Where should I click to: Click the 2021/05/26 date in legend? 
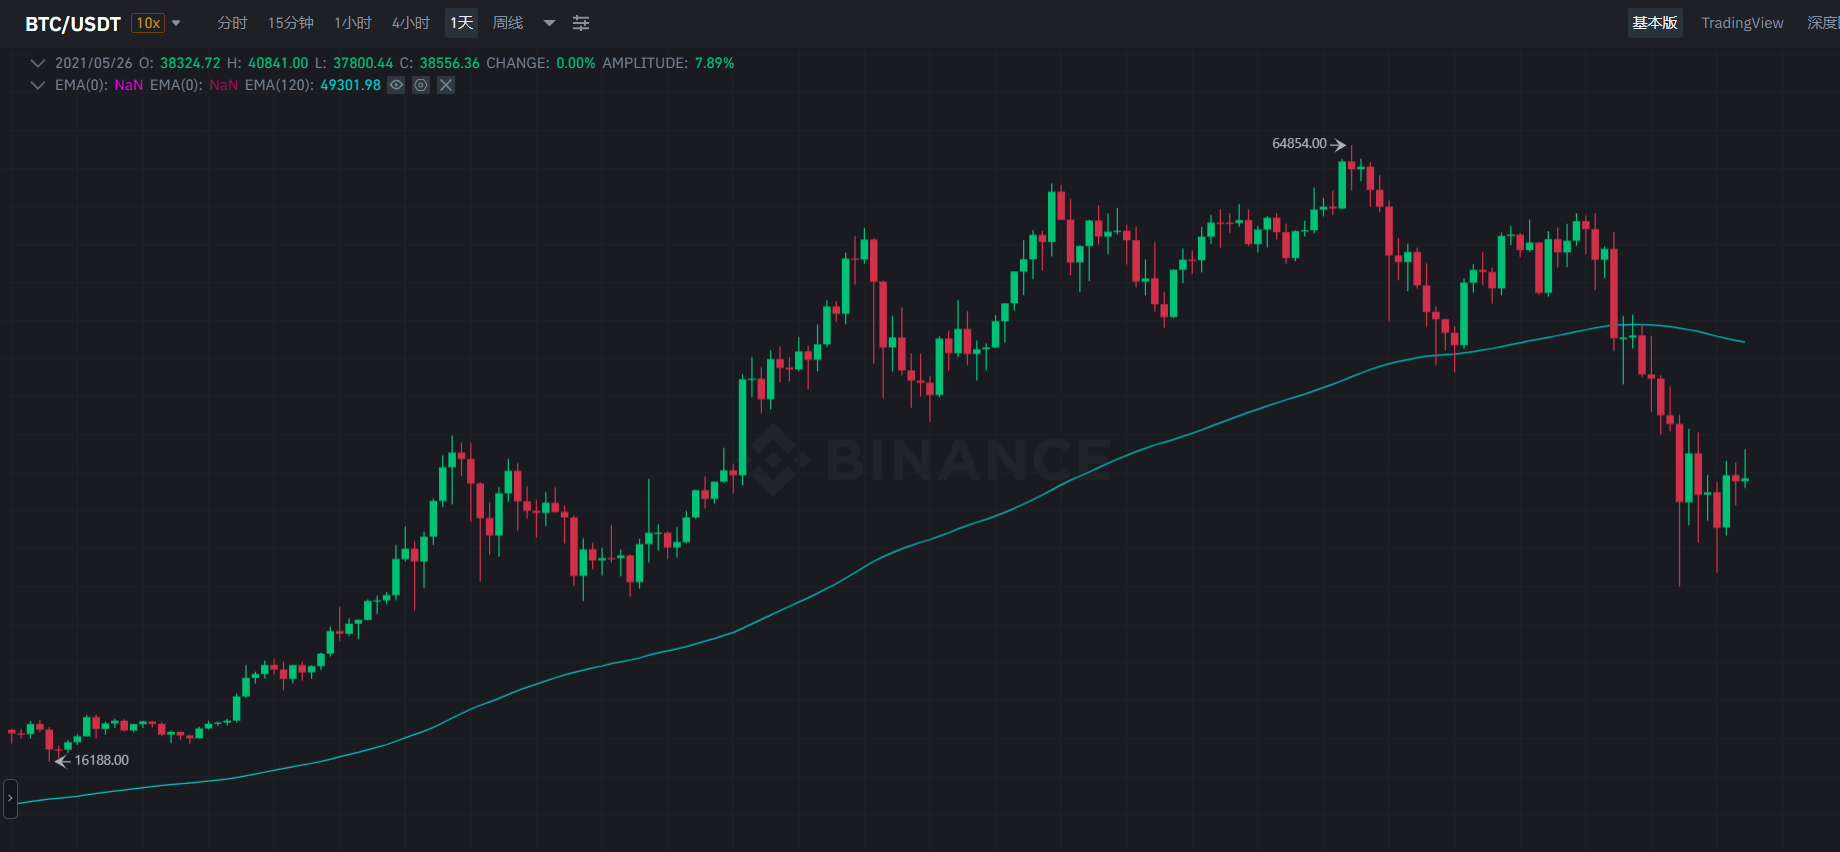pos(93,63)
